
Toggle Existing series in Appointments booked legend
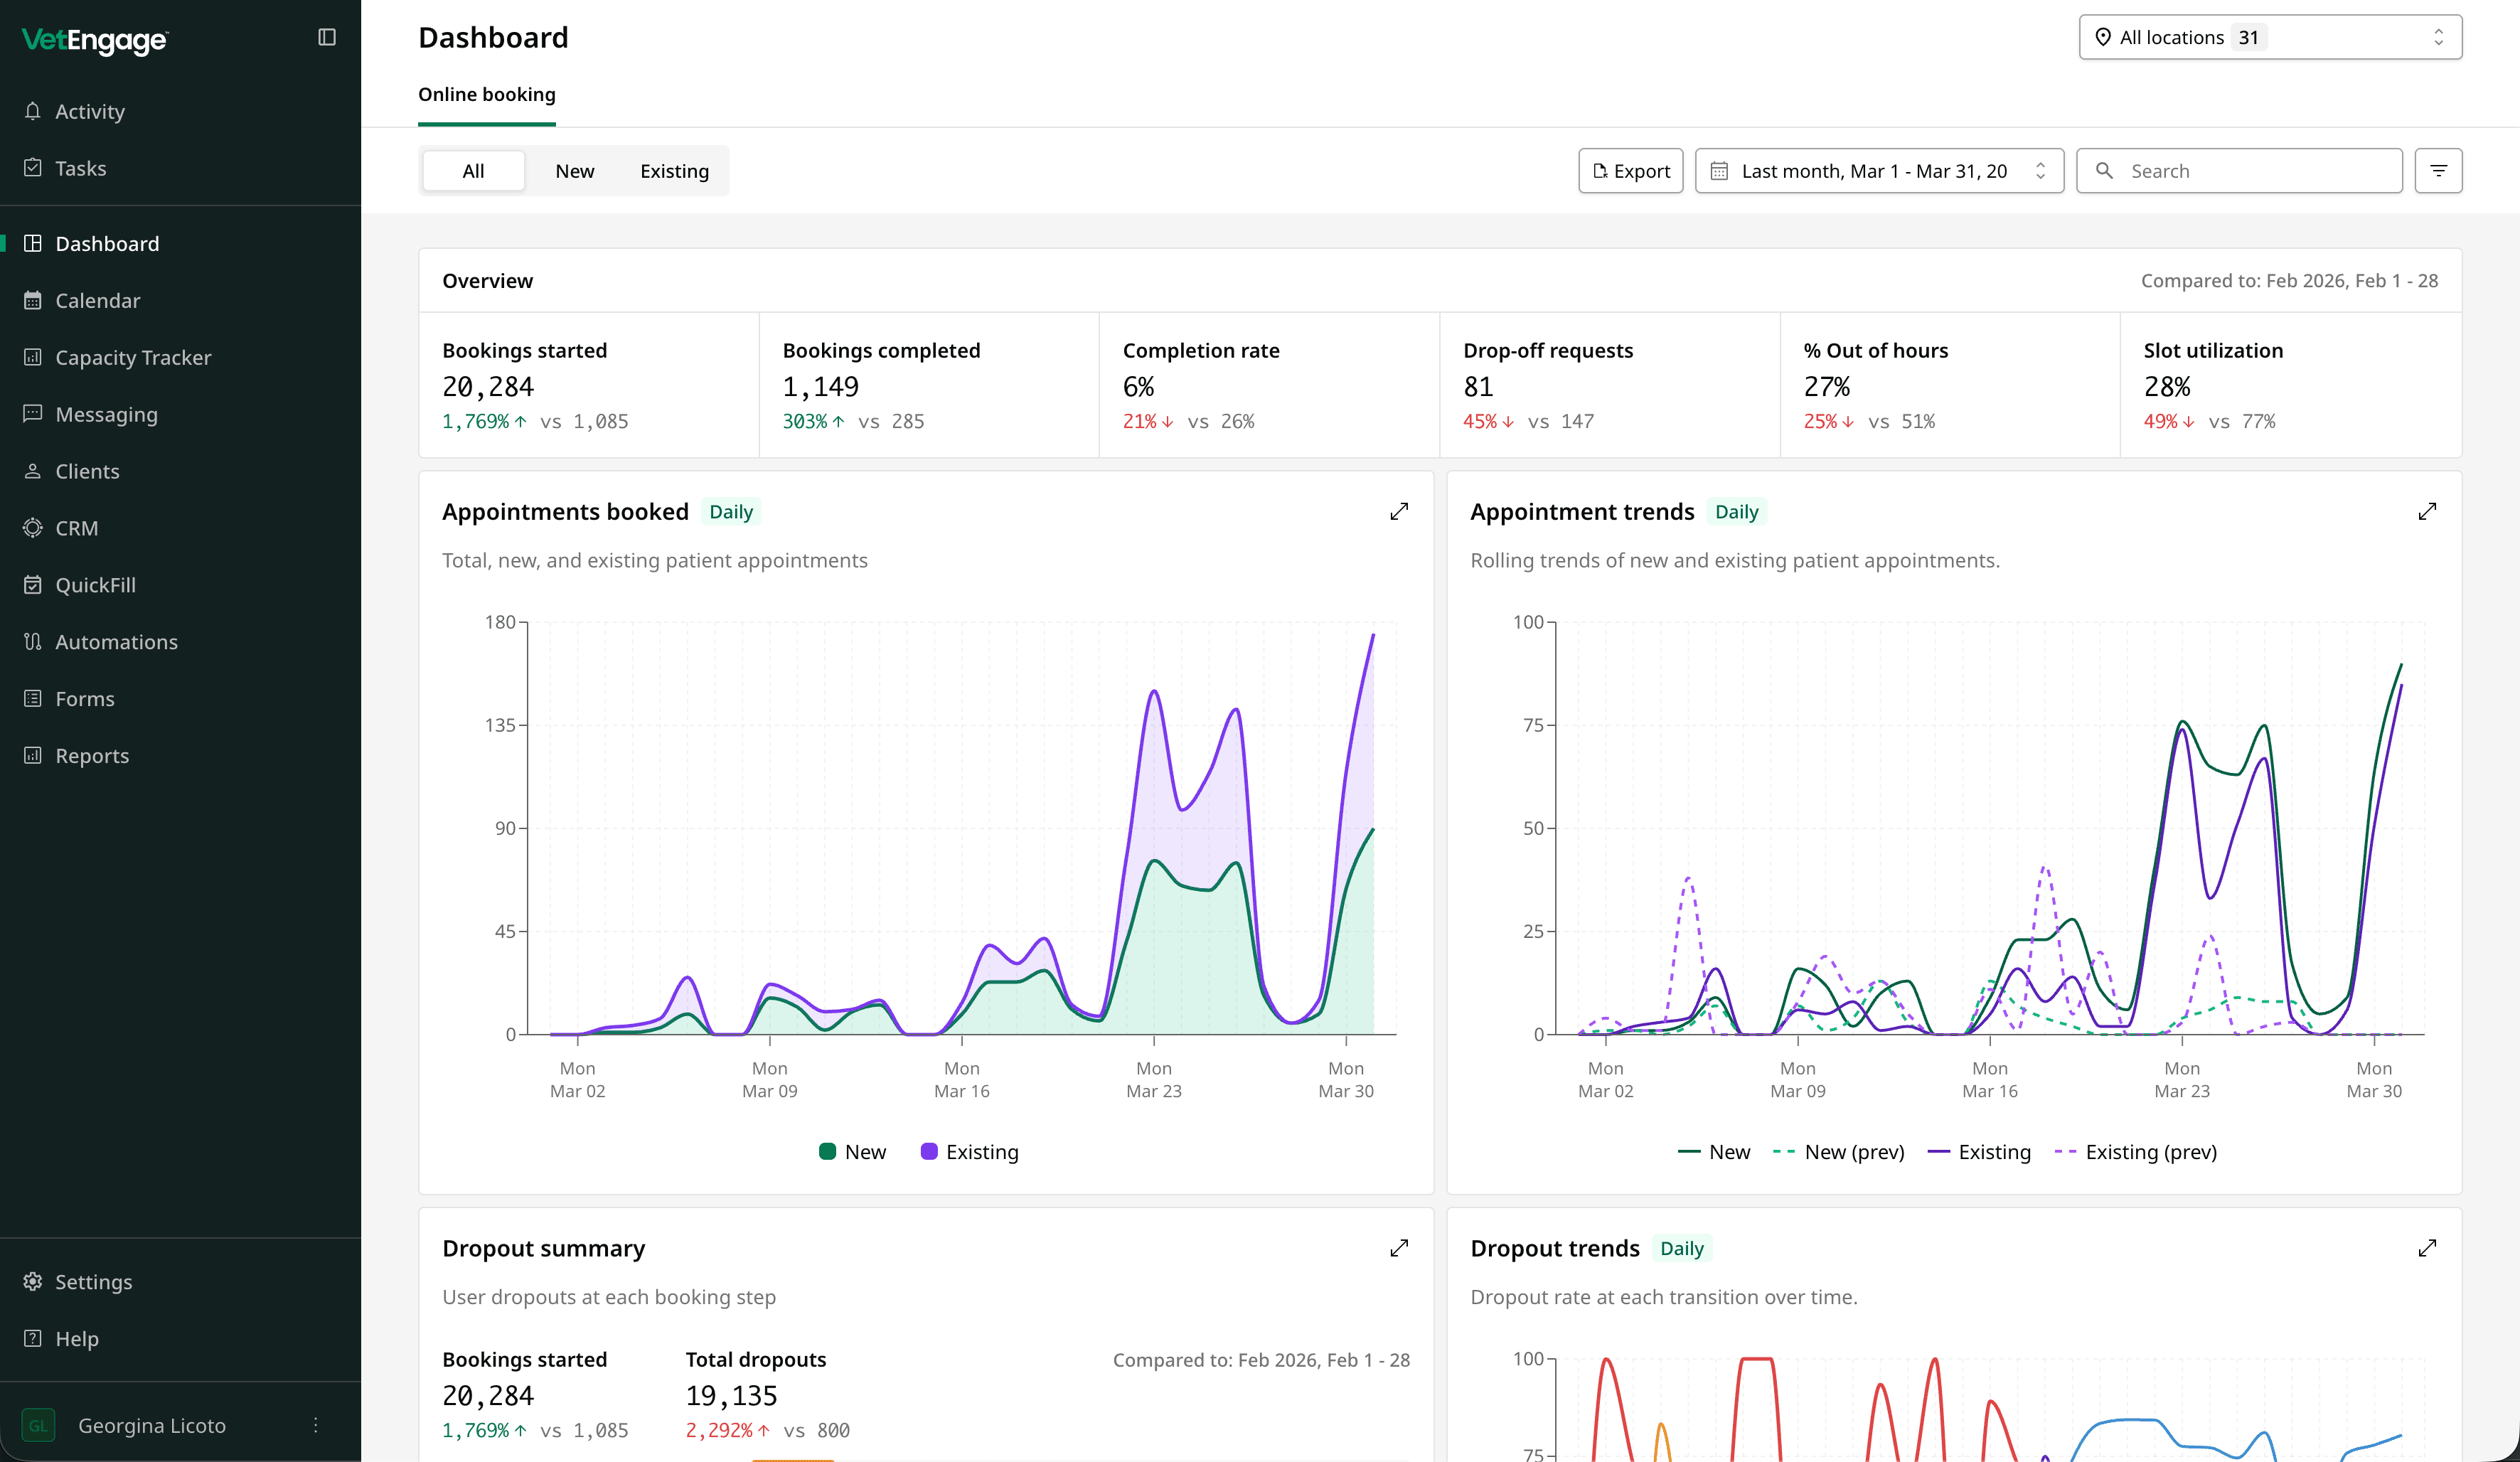(x=969, y=1152)
